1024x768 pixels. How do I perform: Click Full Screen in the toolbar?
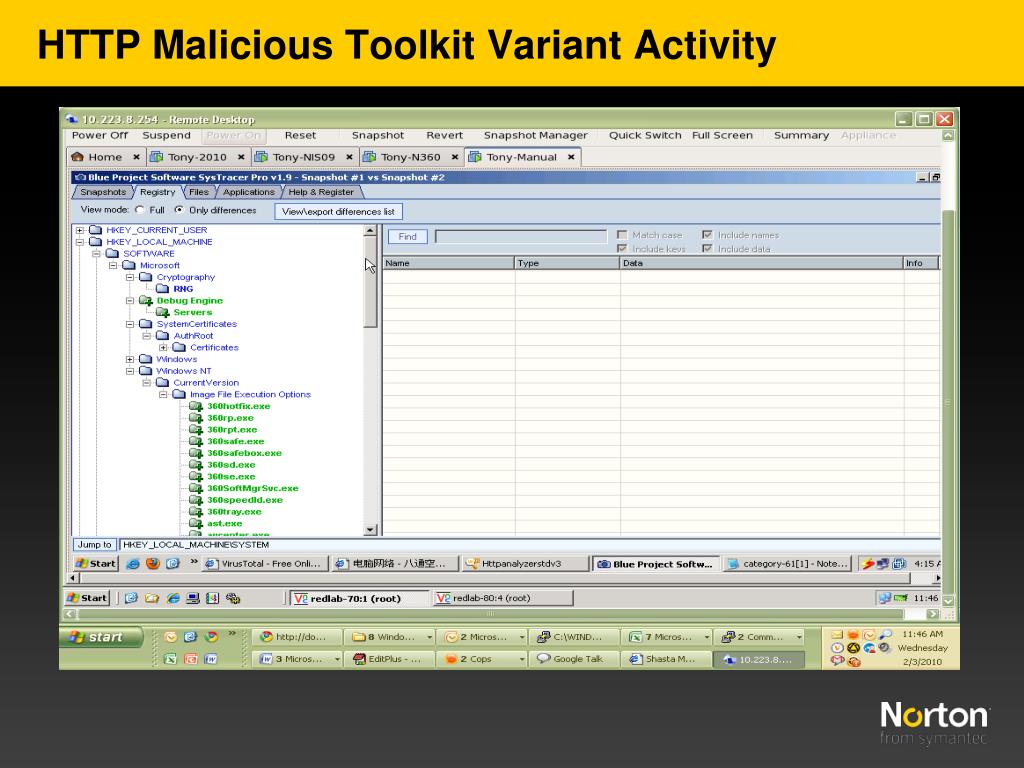[x=722, y=135]
